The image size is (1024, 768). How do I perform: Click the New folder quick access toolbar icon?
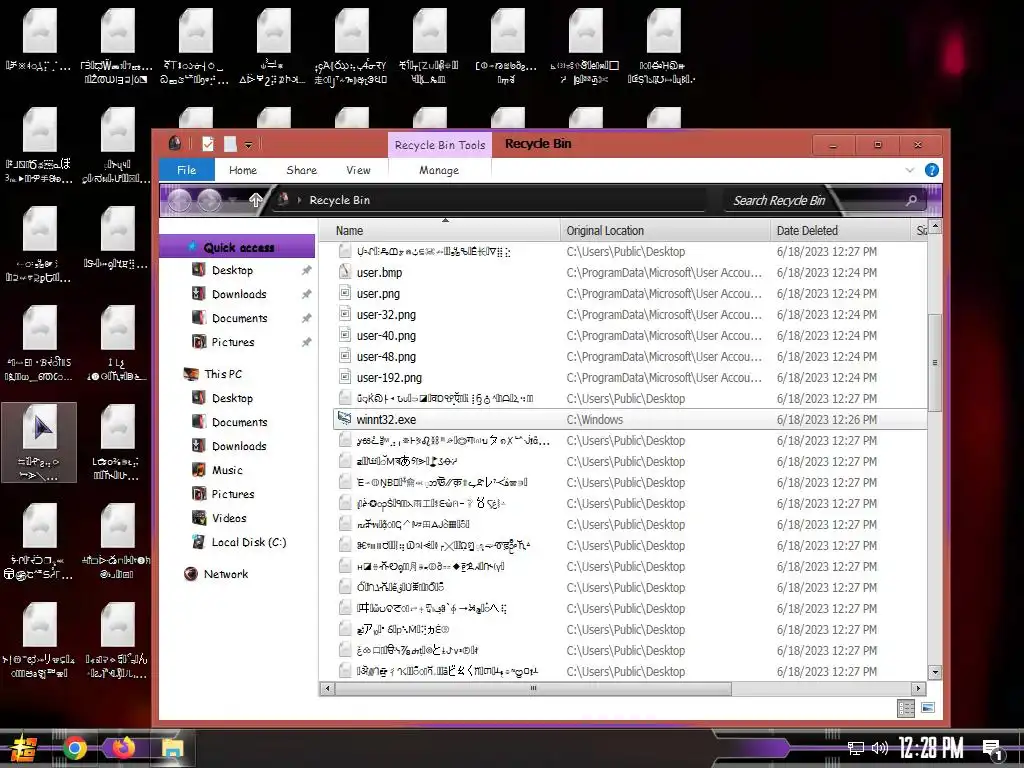point(230,144)
